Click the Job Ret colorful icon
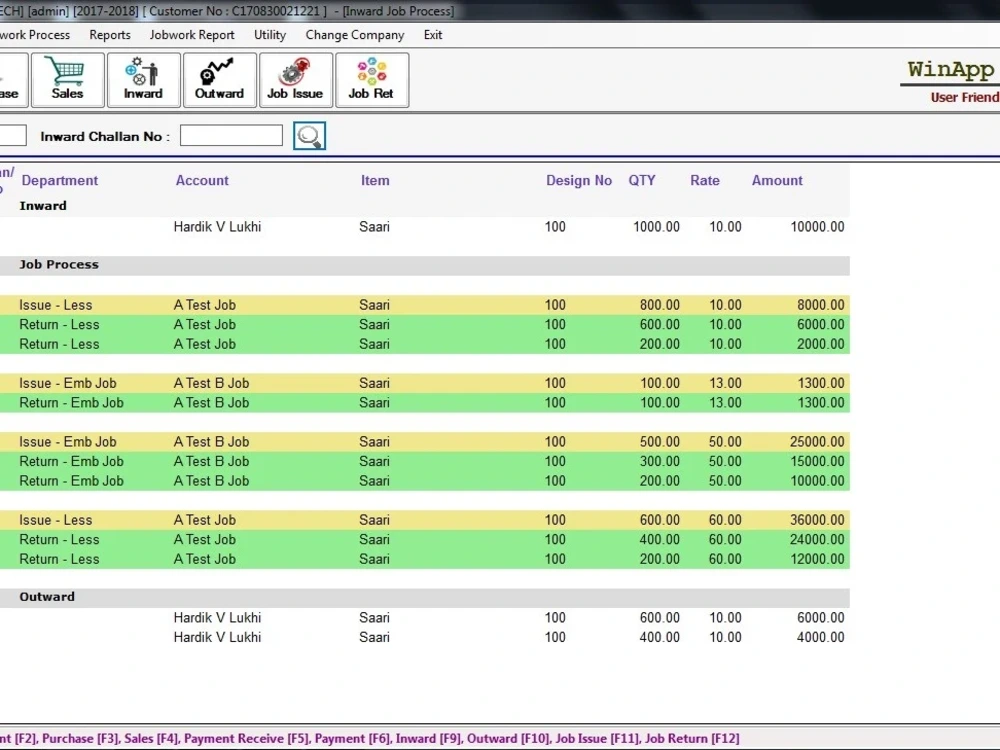 pyautogui.click(x=371, y=79)
